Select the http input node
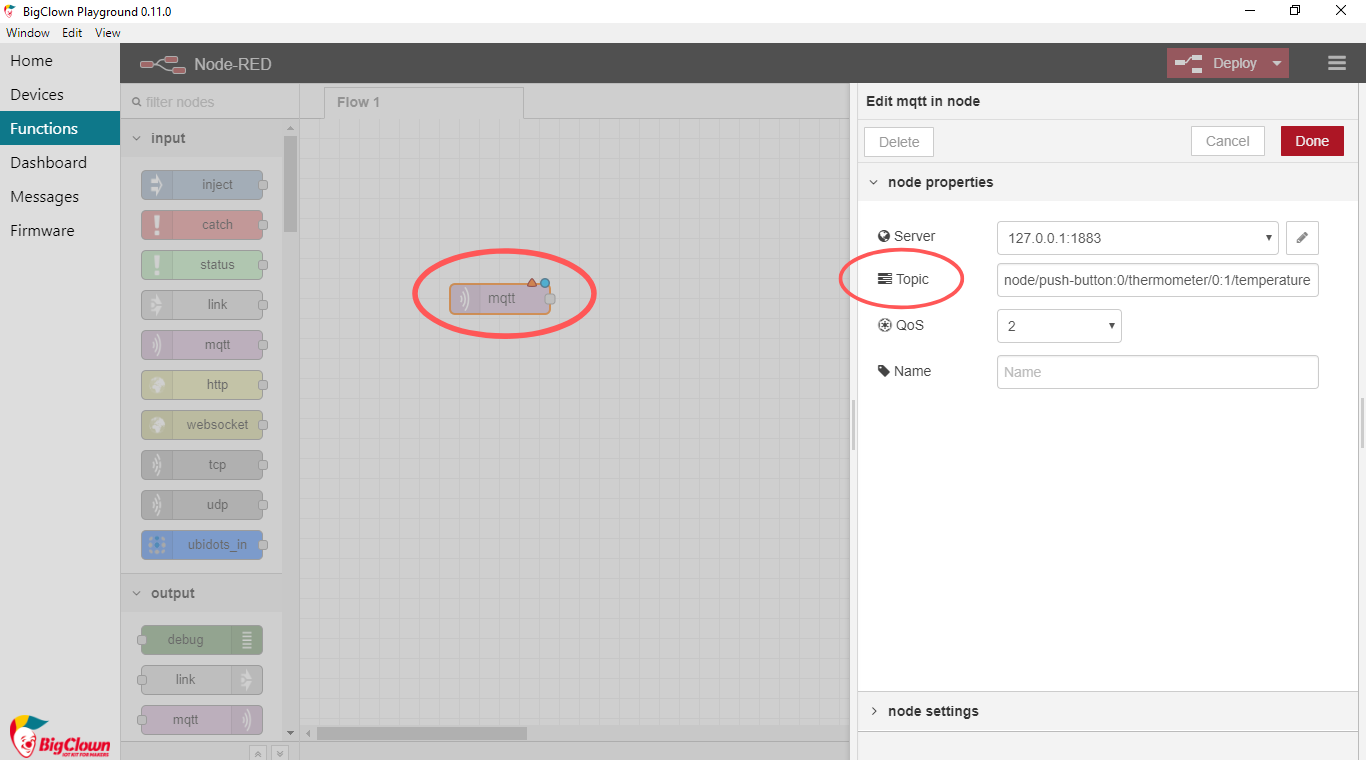This screenshot has width=1366, height=760. [x=202, y=385]
